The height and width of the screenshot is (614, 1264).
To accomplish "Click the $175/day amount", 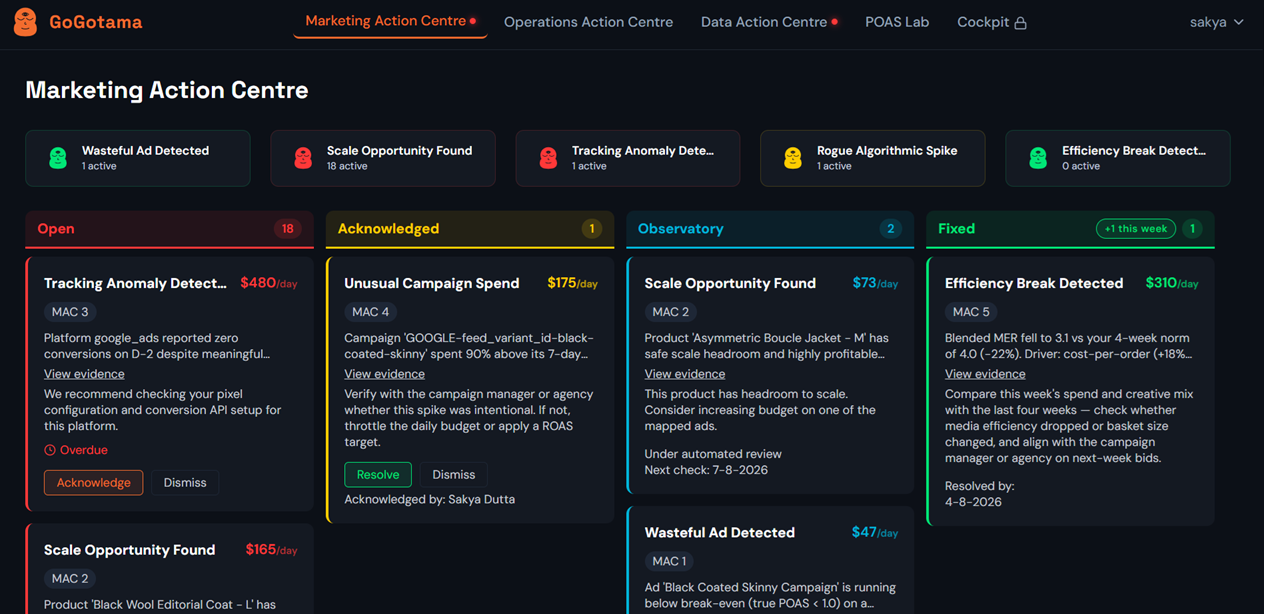I will pos(572,283).
